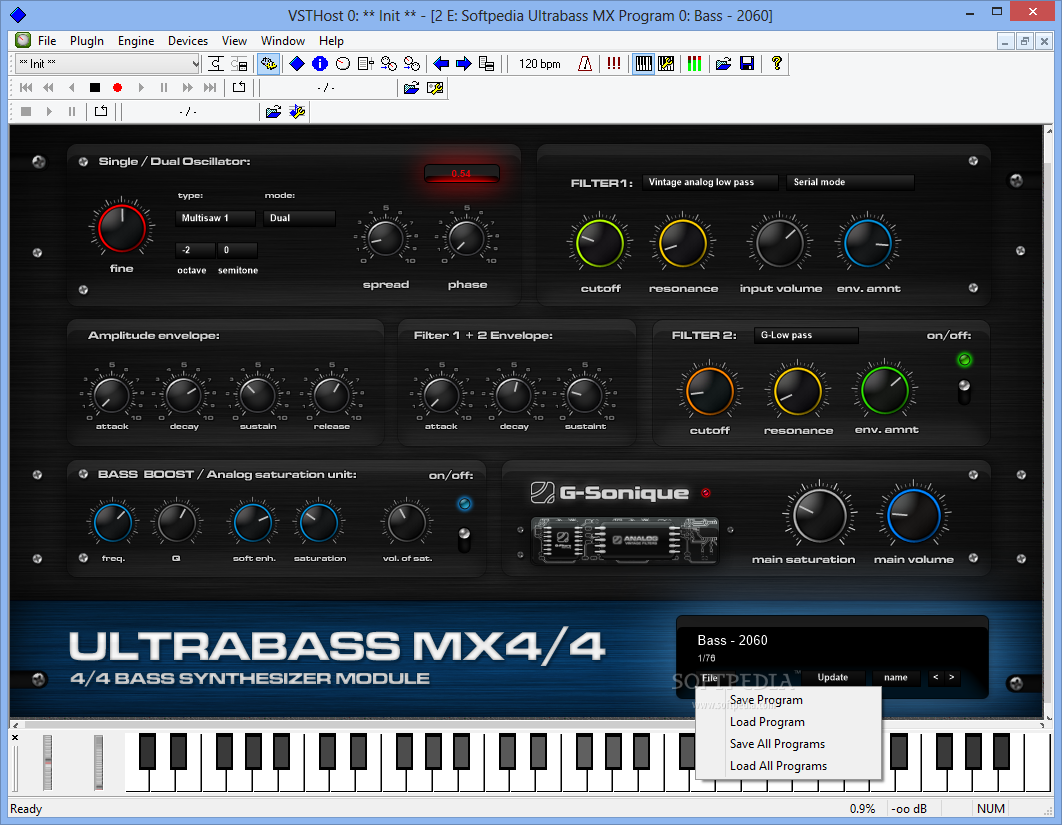Open the Filter 2 G-Low pass selector
The width and height of the screenshot is (1062, 825).
pyautogui.click(x=806, y=335)
